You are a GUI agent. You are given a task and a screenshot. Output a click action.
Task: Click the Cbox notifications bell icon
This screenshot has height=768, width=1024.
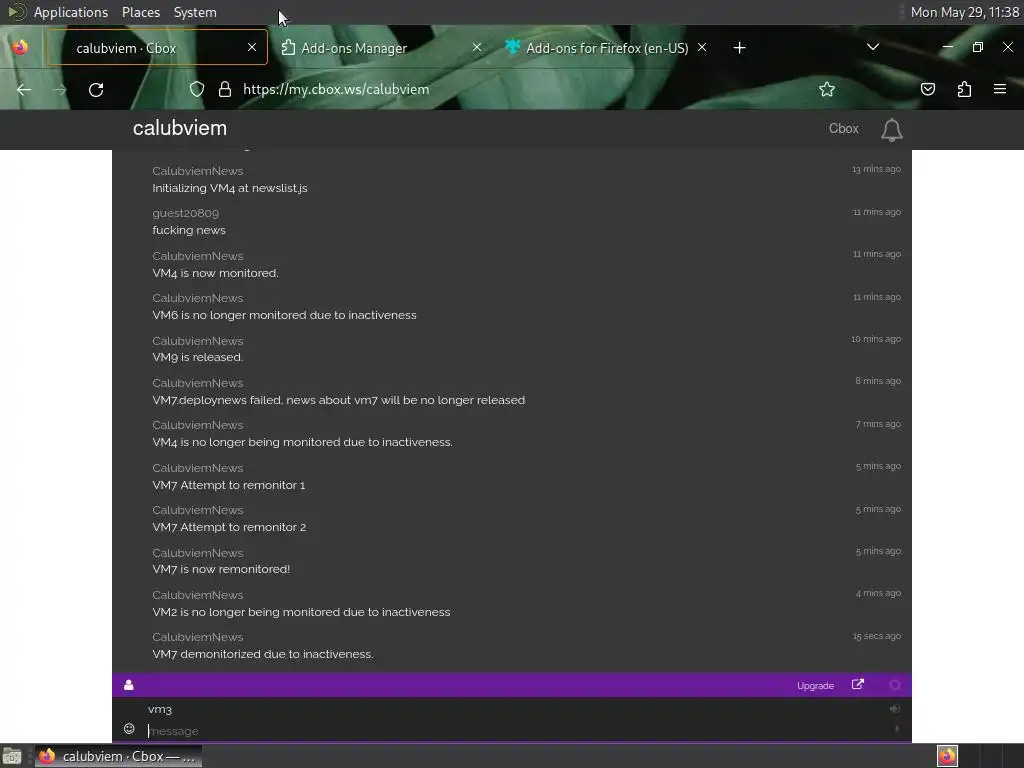[x=891, y=129]
